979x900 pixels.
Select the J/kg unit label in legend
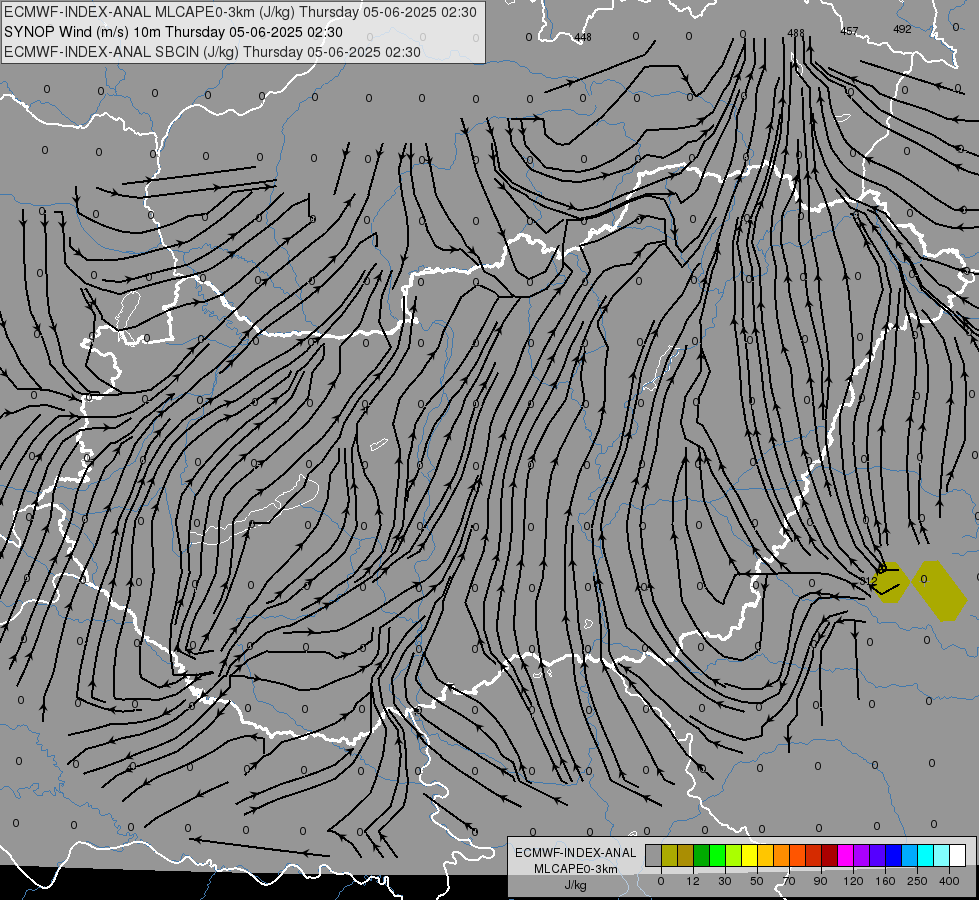(x=576, y=885)
